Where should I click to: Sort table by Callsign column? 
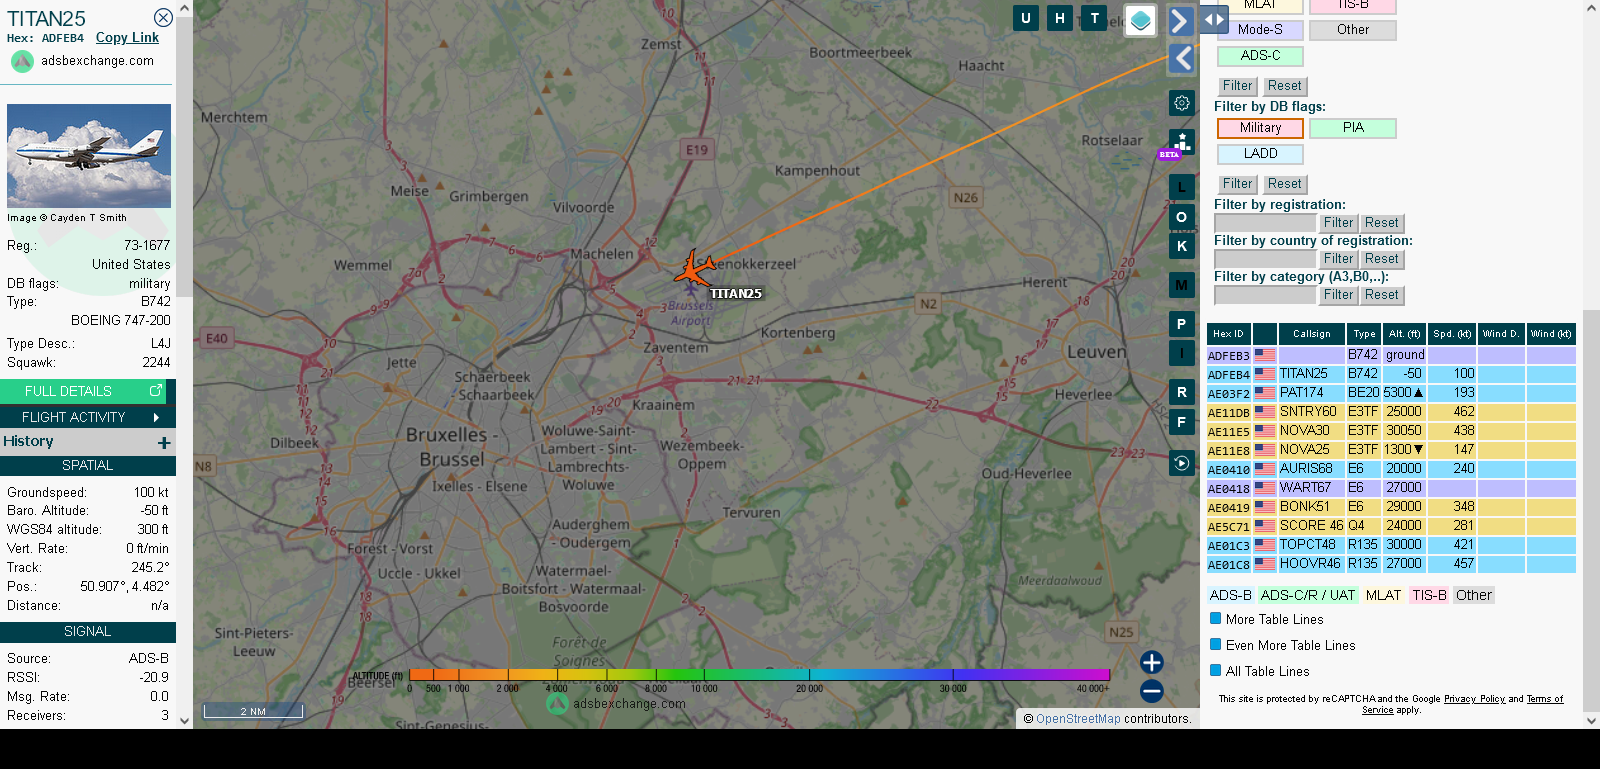[1311, 334]
